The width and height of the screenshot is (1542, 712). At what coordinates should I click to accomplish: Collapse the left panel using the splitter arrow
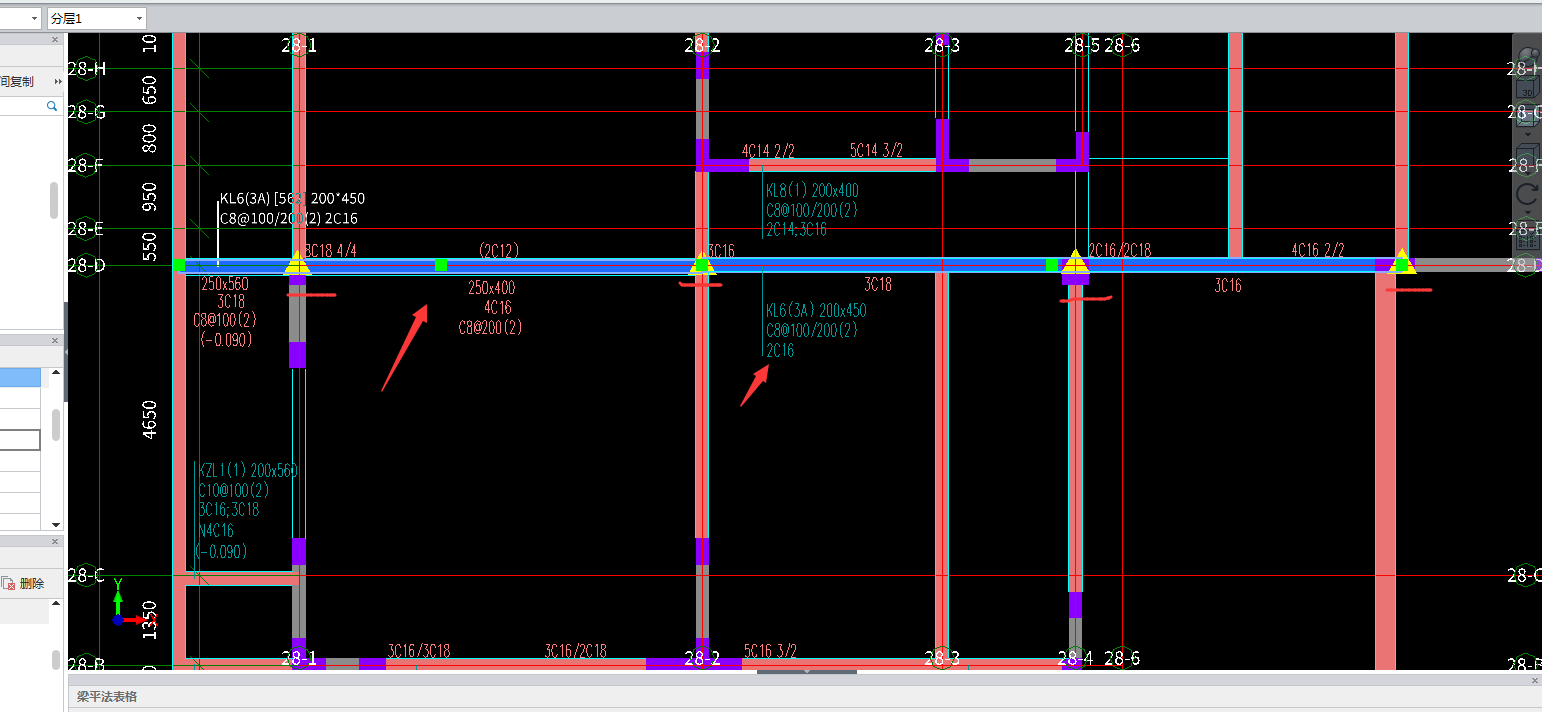click(x=66, y=352)
